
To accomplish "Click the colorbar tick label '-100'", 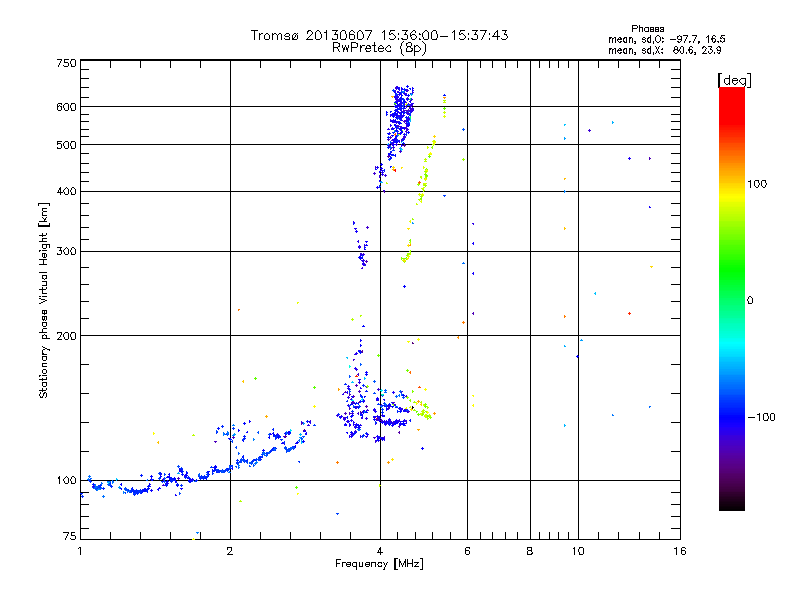I will [x=761, y=417].
